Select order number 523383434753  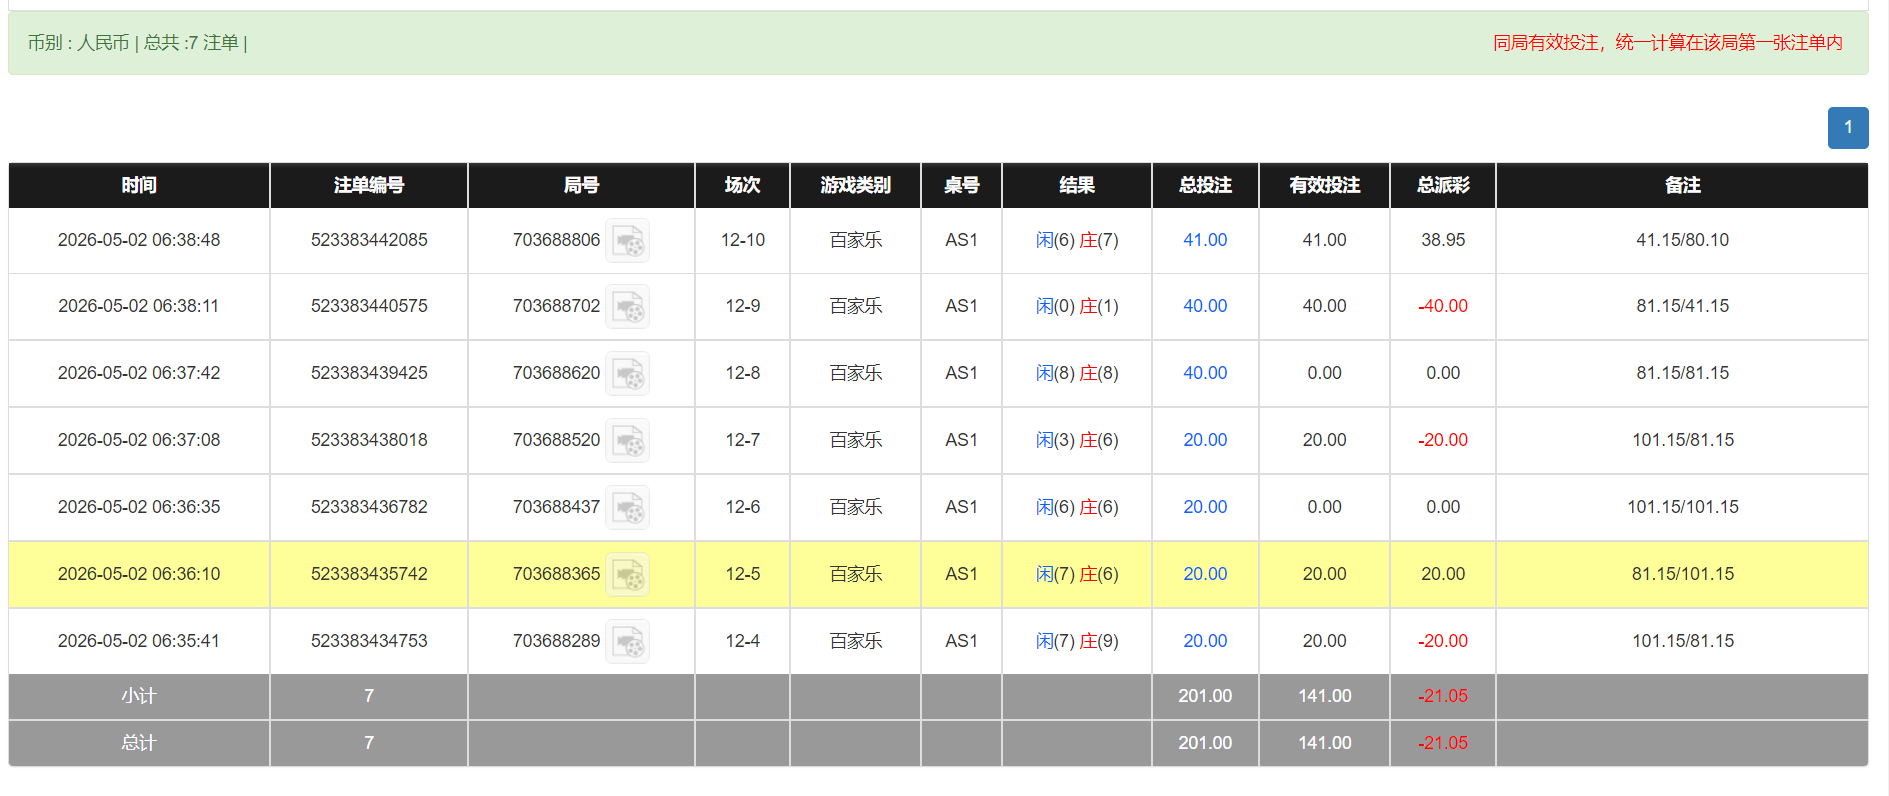(x=369, y=641)
